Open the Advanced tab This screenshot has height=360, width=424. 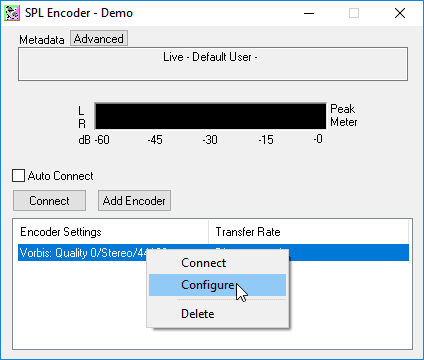99,39
